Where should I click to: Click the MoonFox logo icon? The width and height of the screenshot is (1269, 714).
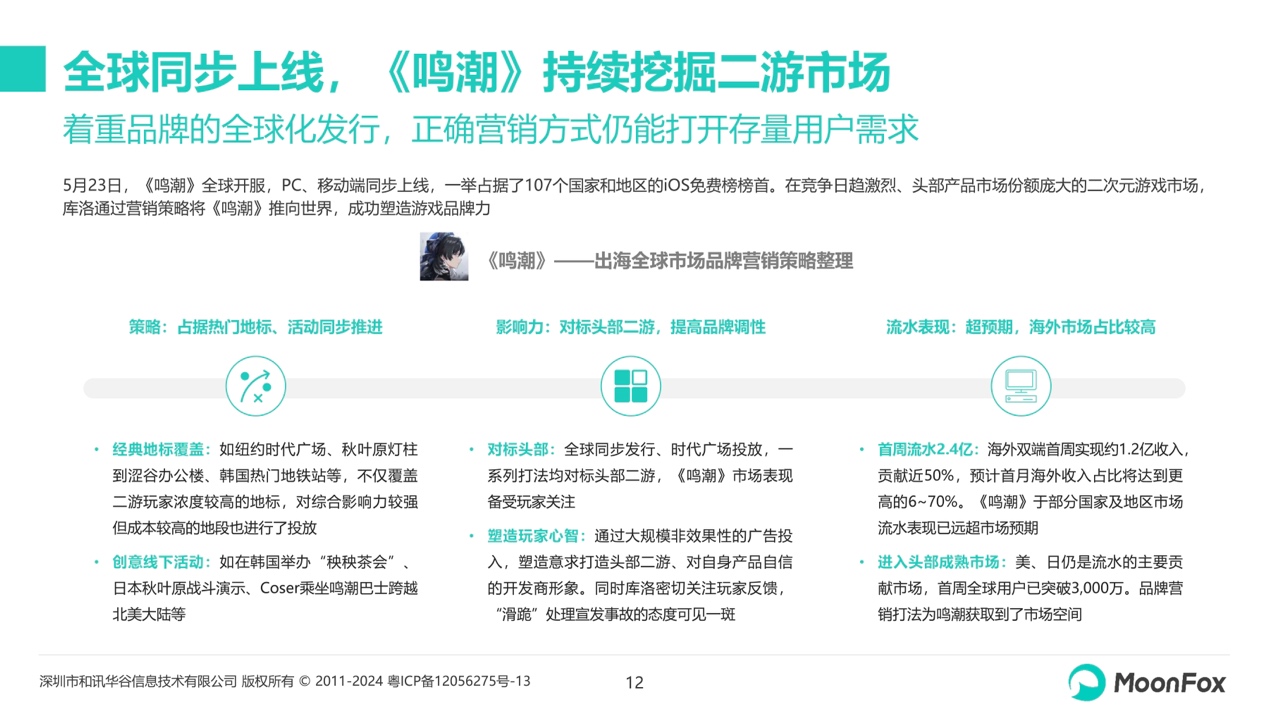(1087, 683)
